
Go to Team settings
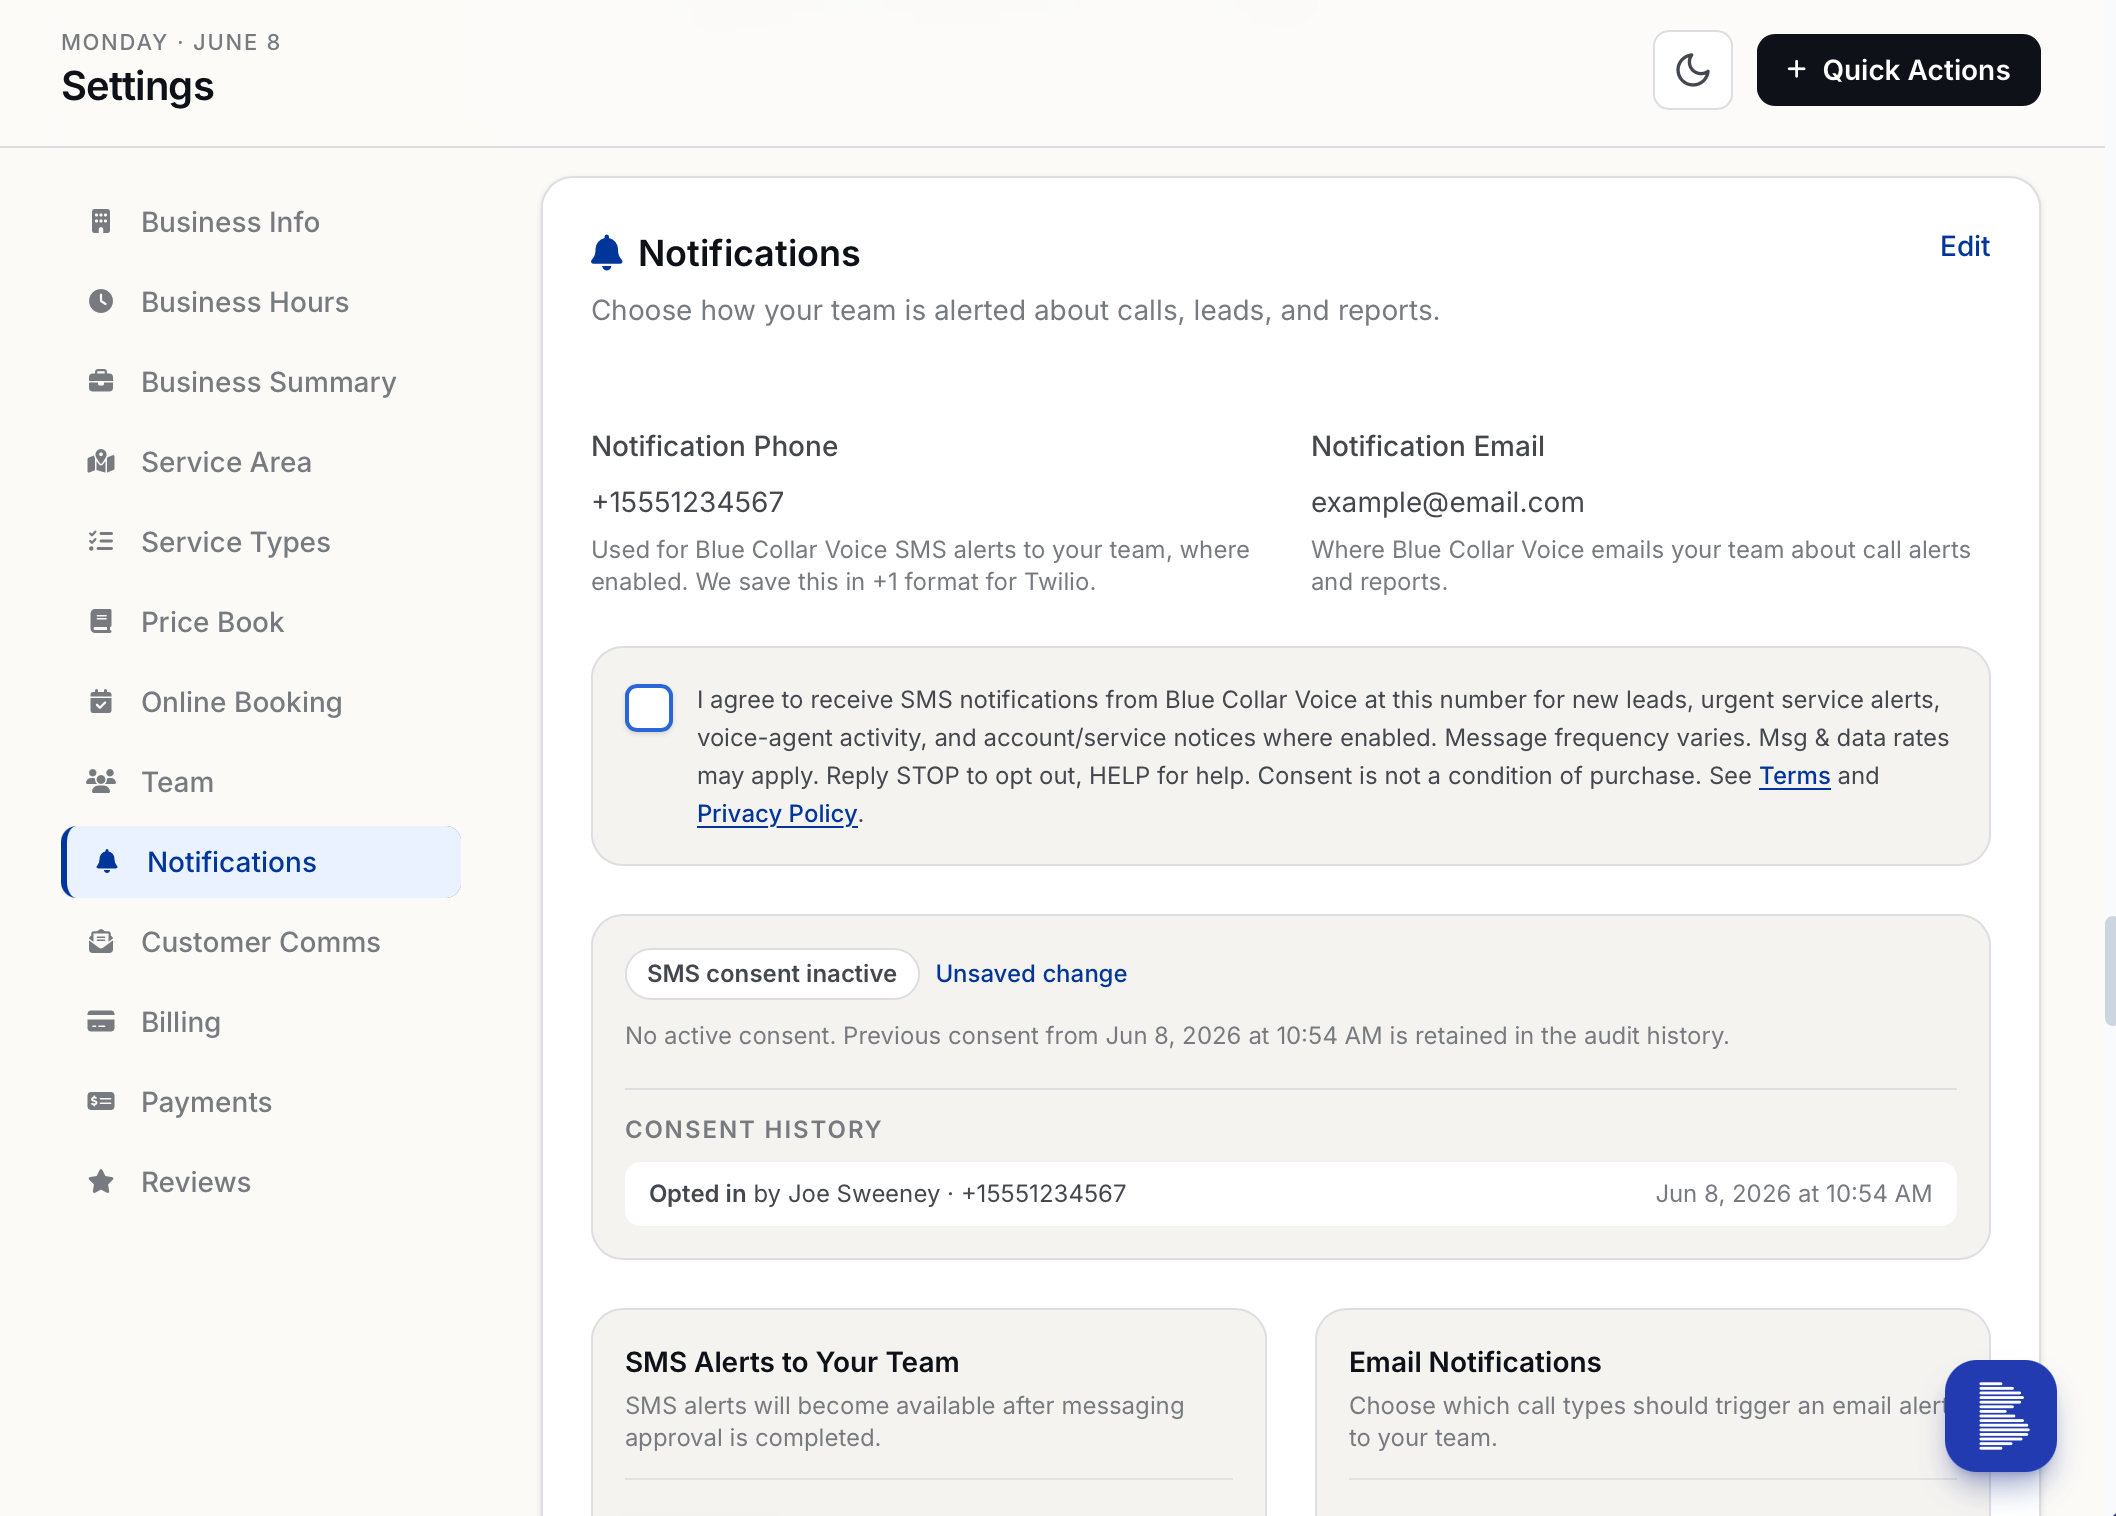(x=261, y=782)
